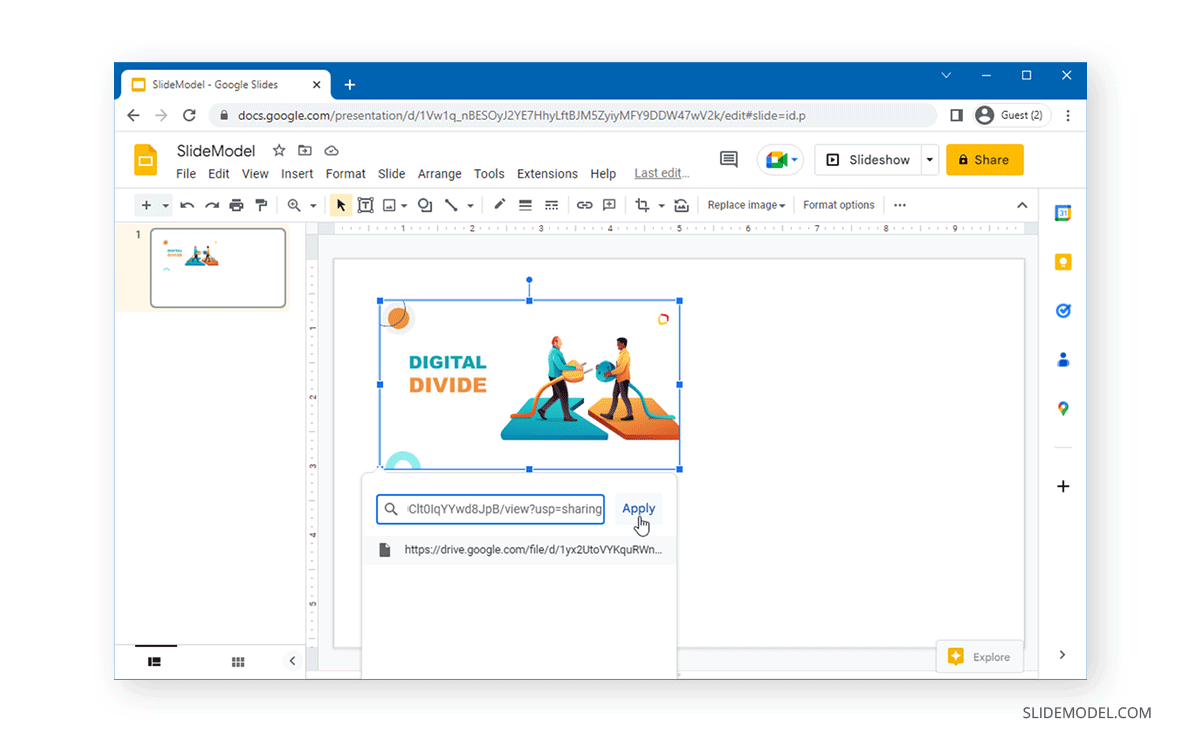Open Google Maps from the side panel
The image size is (1200, 743).
tap(1062, 408)
